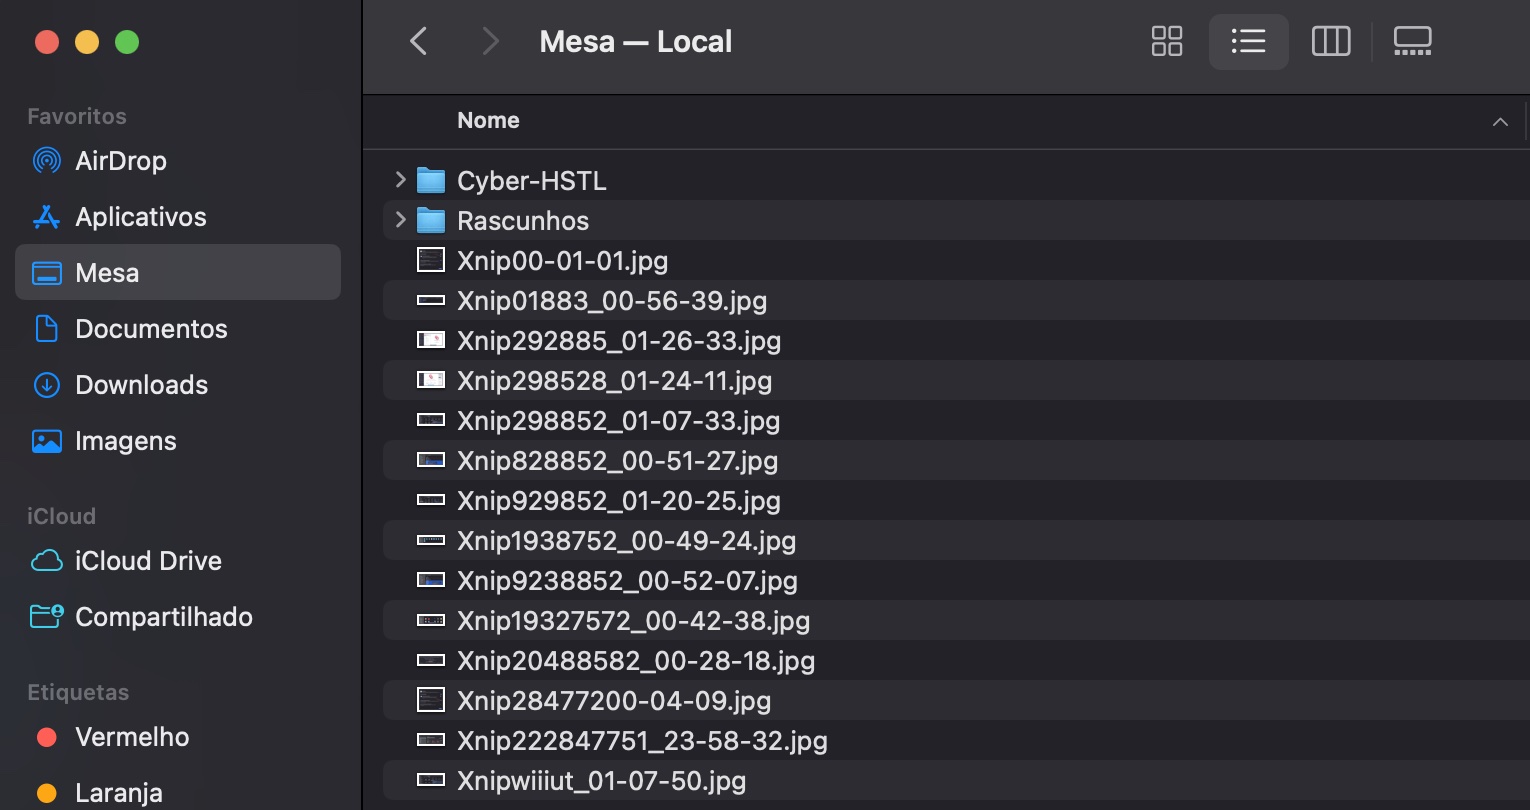1530x810 pixels.
Task: Switch to gallery view
Action: coord(1412,42)
